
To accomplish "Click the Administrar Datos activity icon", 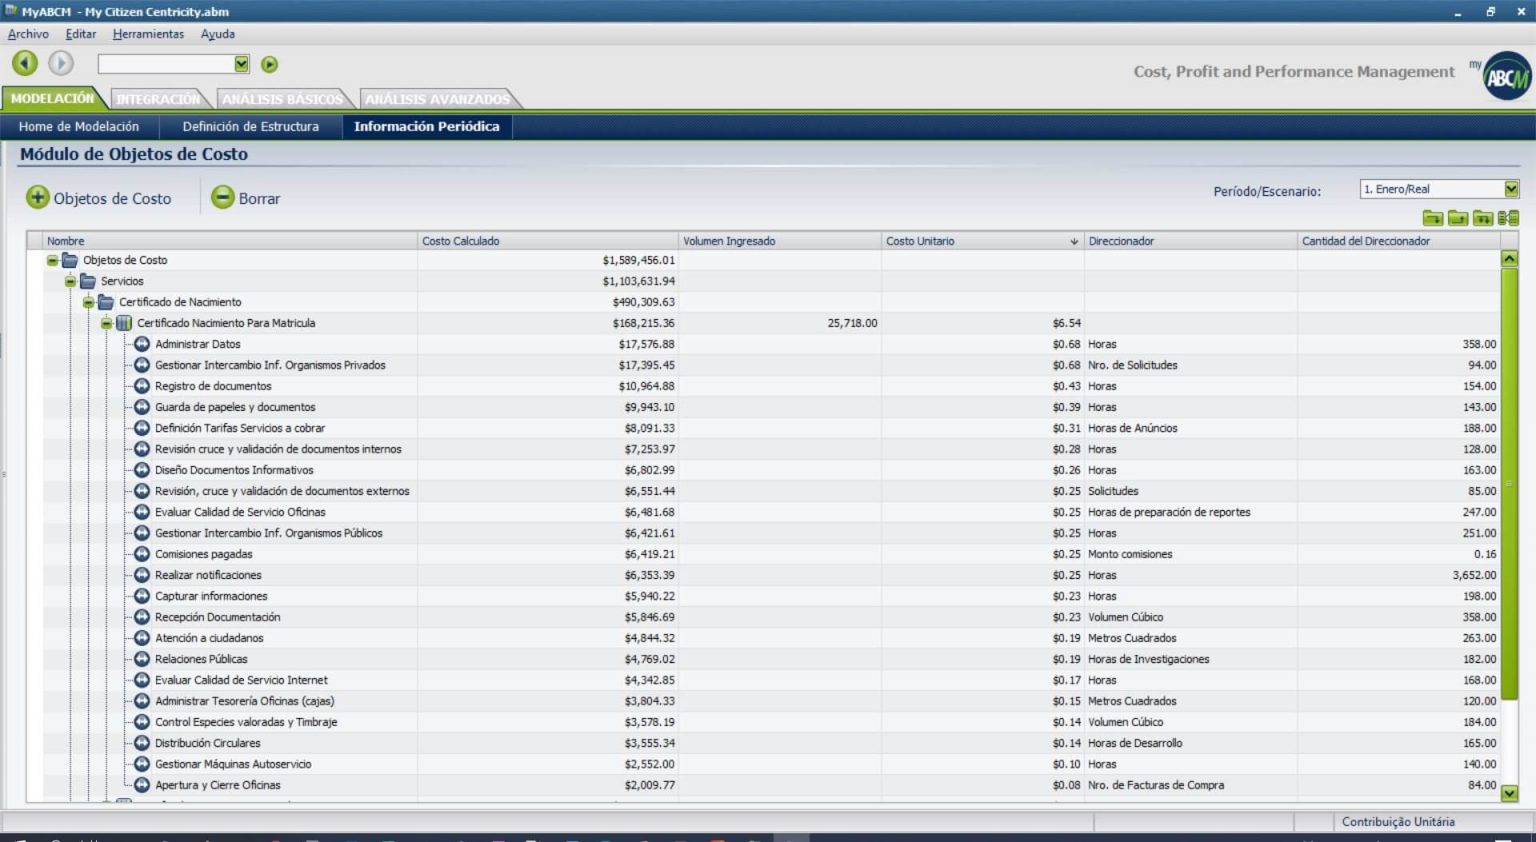I will (x=142, y=344).
